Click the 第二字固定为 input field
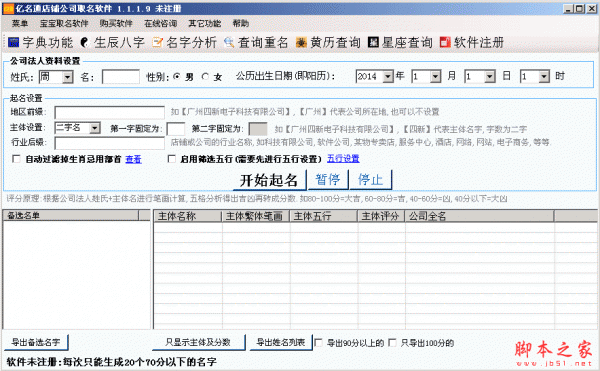 pos(258,129)
